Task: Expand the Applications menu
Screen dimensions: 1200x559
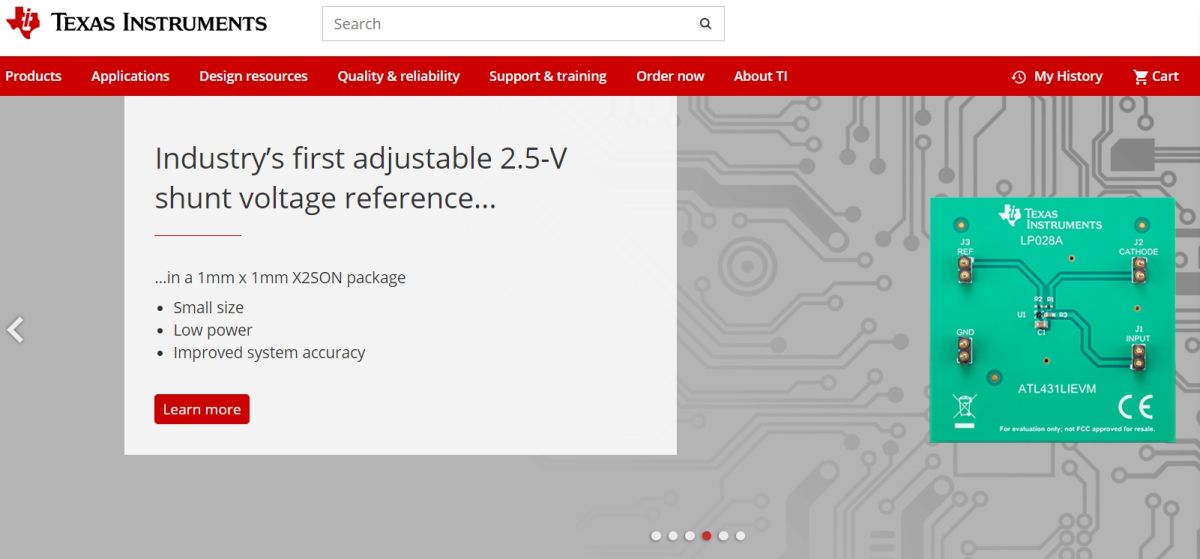Action: pos(130,76)
